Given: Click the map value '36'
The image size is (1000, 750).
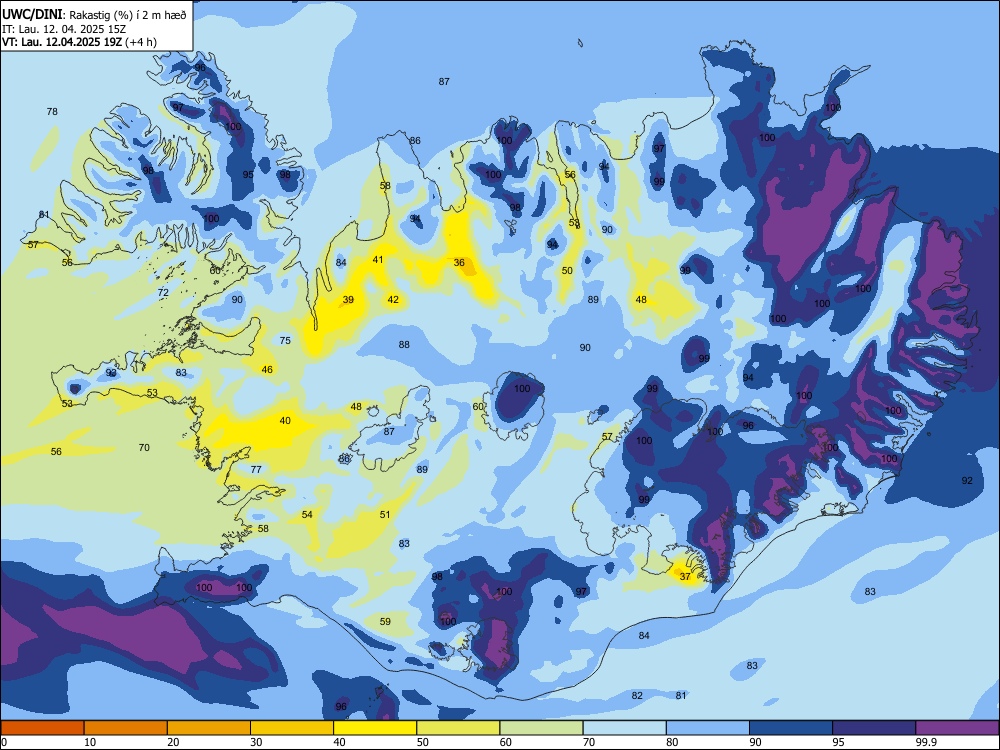Looking at the screenshot, I should point(459,263).
